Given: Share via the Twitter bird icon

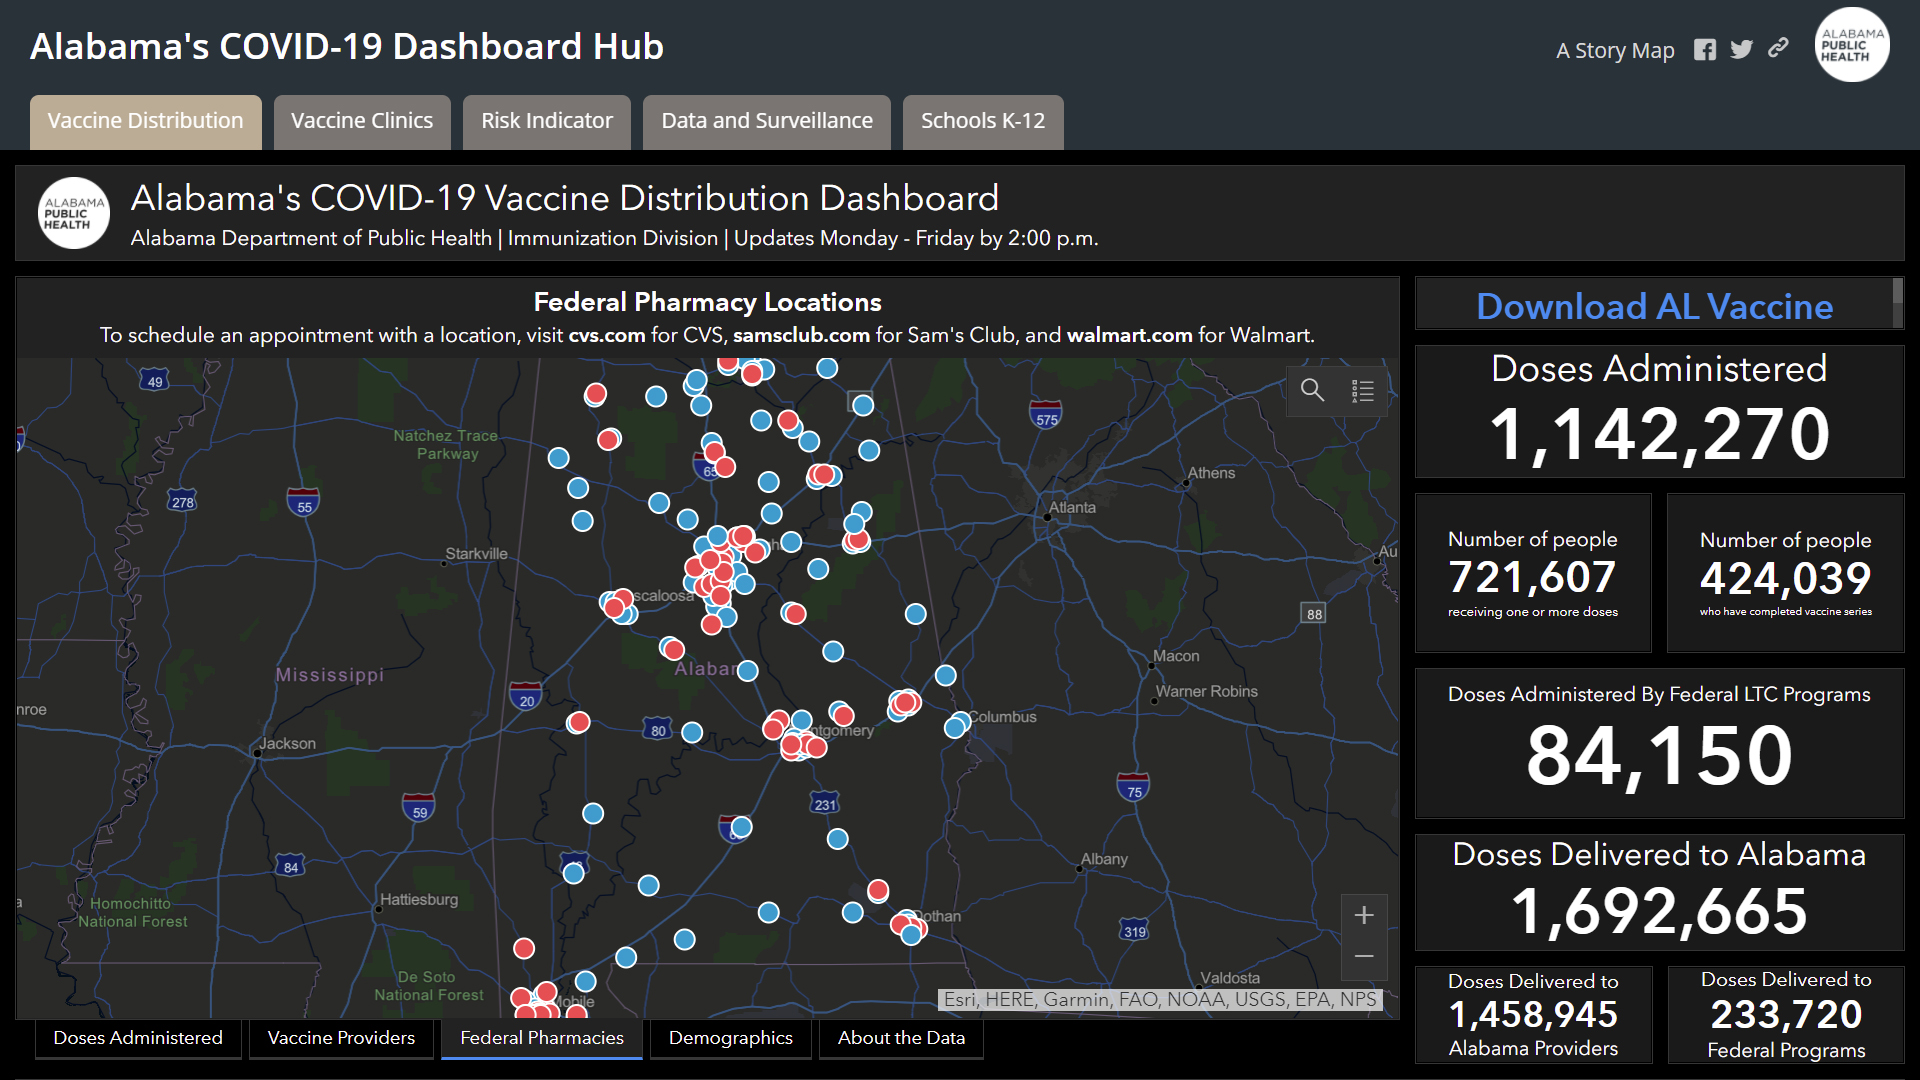Looking at the screenshot, I should 1741,50.
